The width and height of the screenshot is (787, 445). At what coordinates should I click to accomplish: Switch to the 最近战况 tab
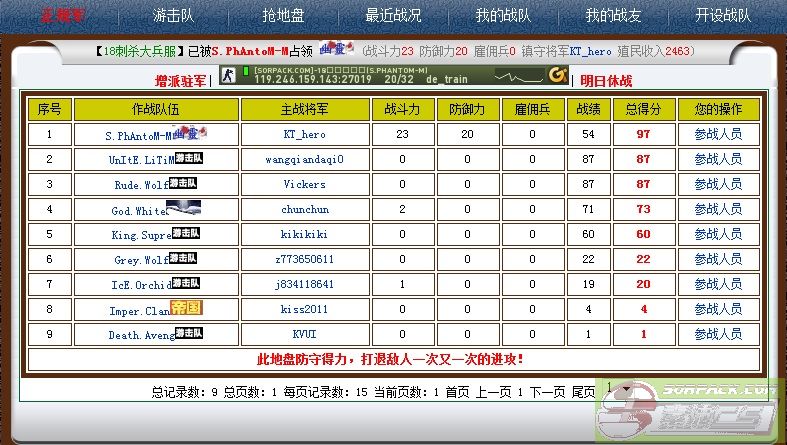(x=393, y=15)
